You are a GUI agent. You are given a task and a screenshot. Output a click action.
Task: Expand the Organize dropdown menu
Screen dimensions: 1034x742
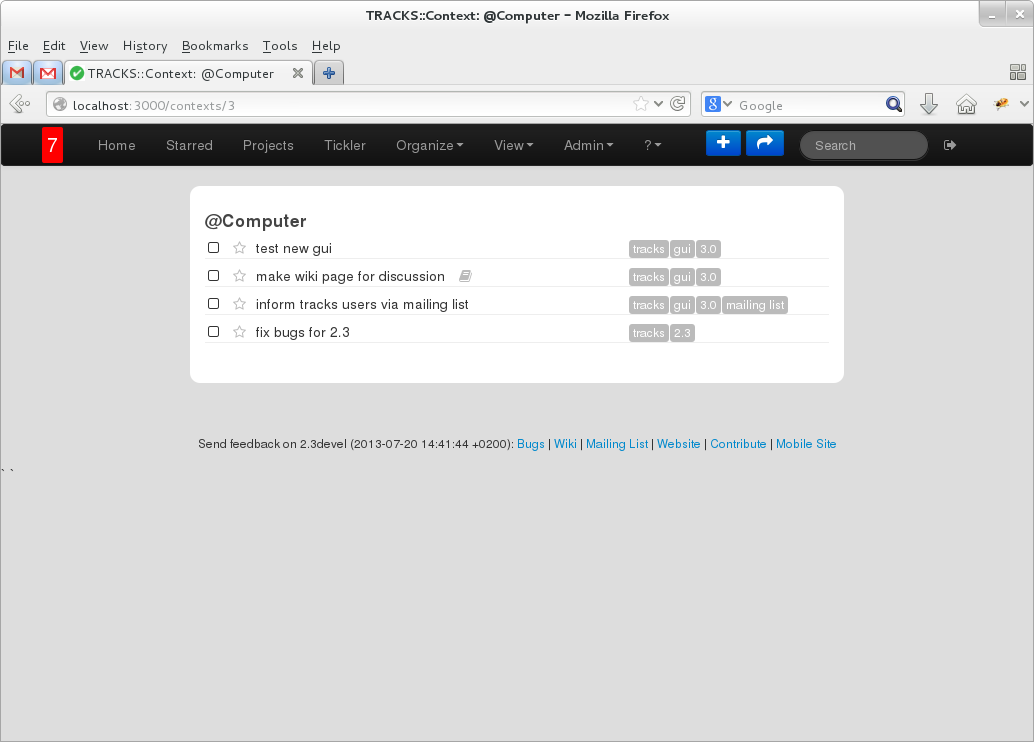(429, 145)
